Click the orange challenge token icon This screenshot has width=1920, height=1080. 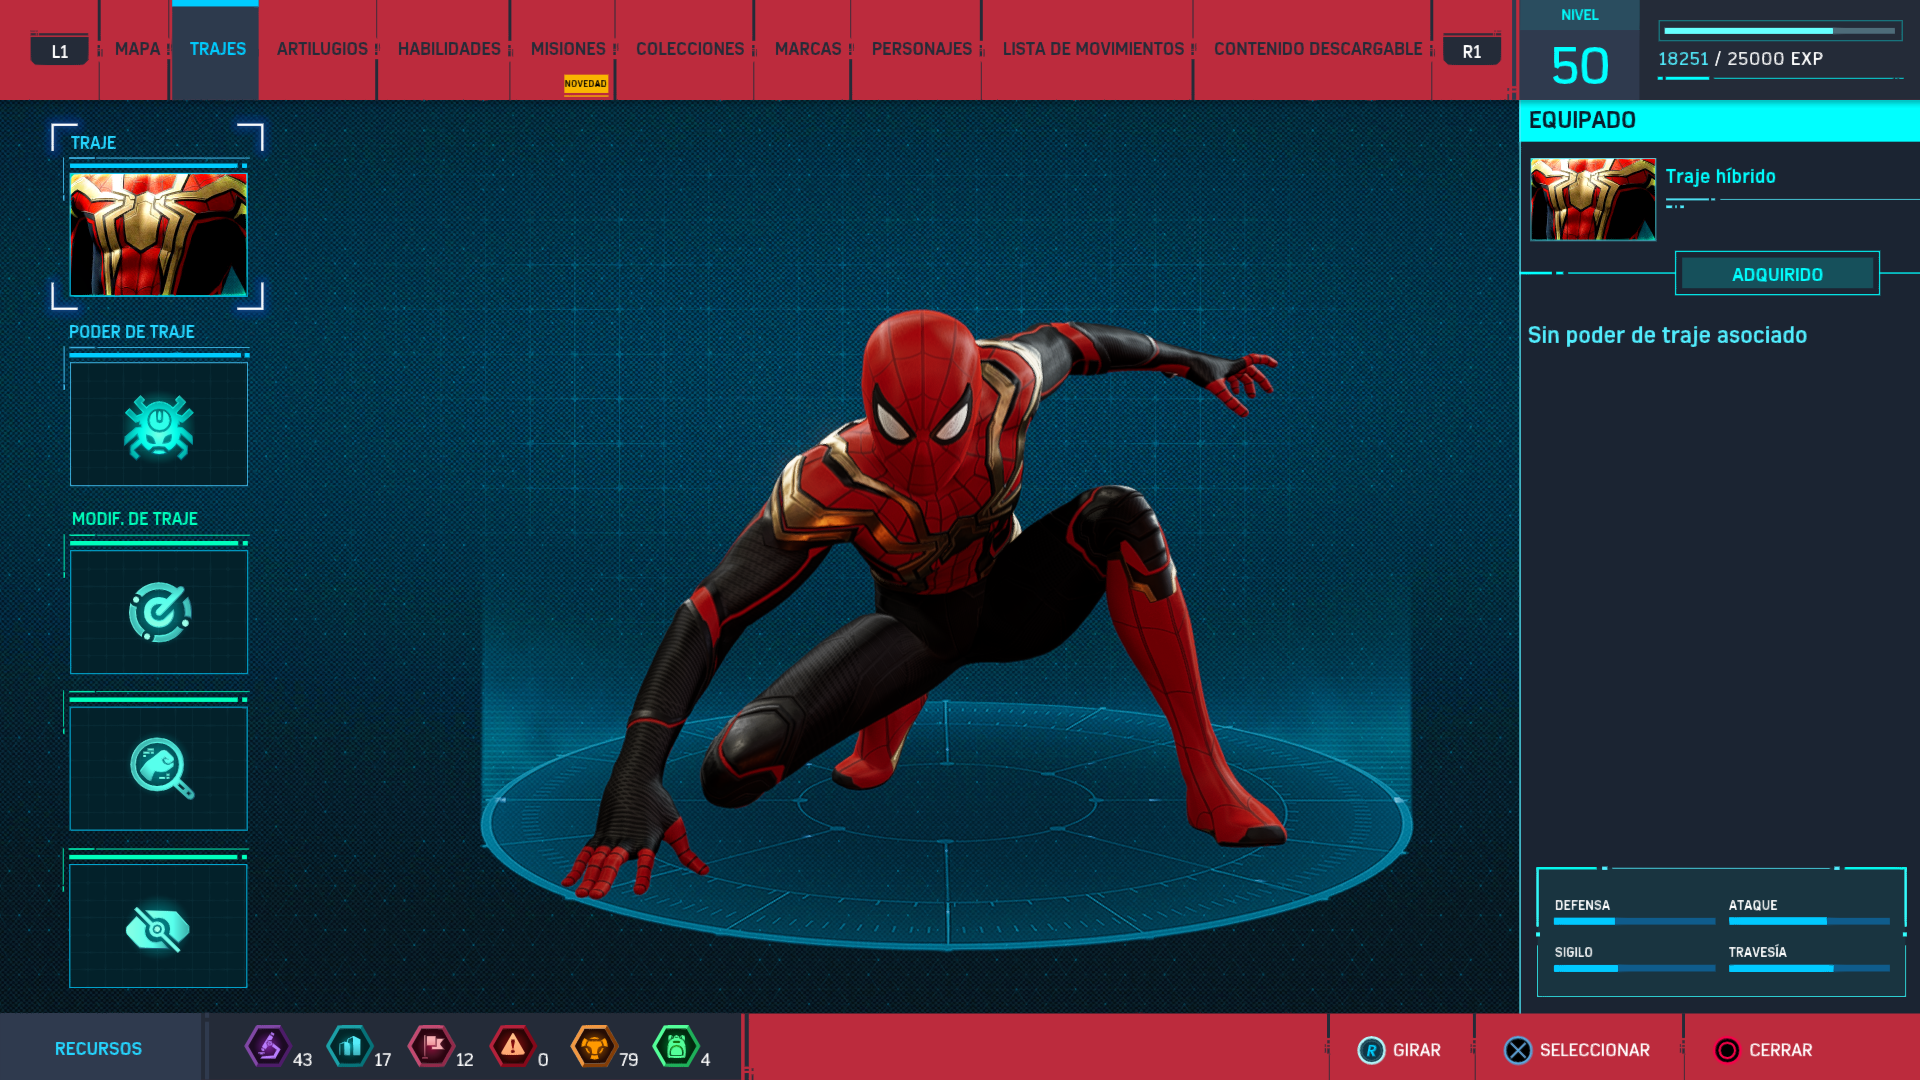pyautogui.click(x=593, y=1047)
